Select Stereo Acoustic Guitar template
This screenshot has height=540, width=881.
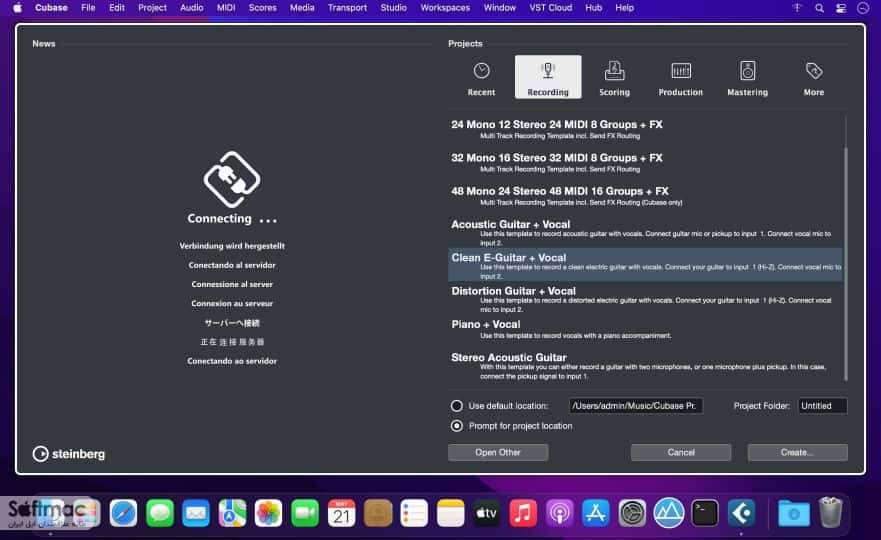[x=645, y=365]
